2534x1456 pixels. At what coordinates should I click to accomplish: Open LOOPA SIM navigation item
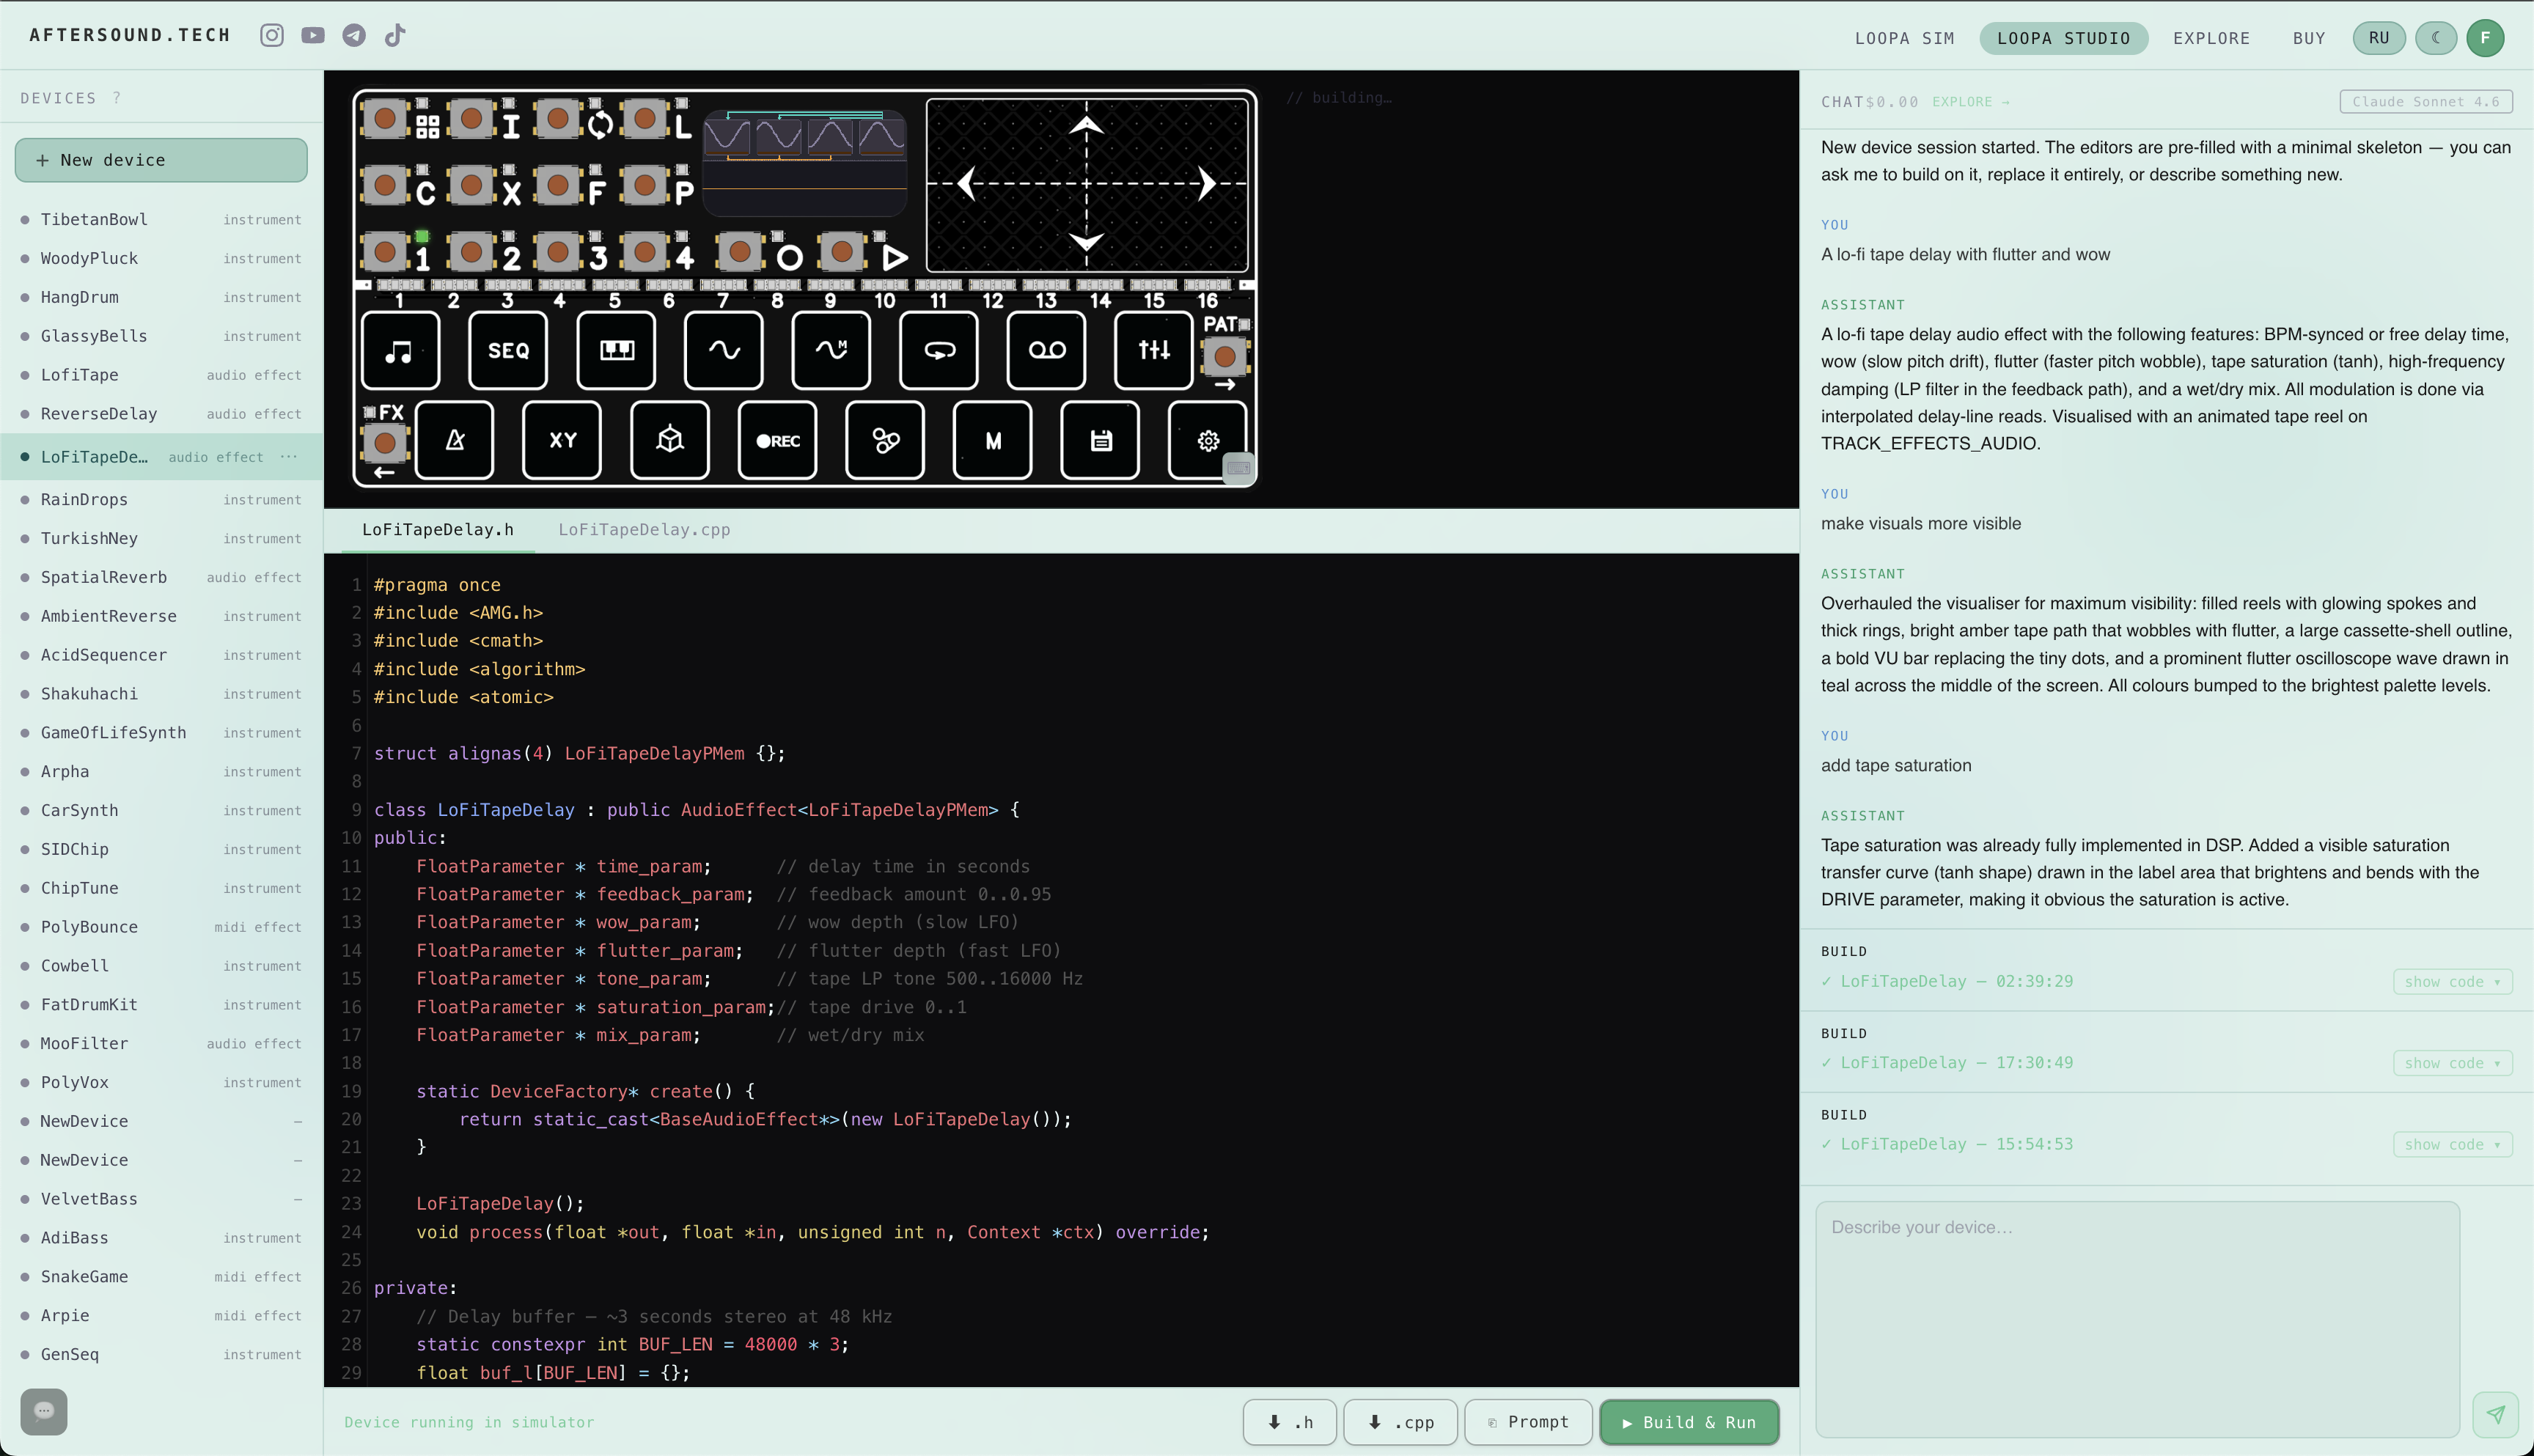1905,38
